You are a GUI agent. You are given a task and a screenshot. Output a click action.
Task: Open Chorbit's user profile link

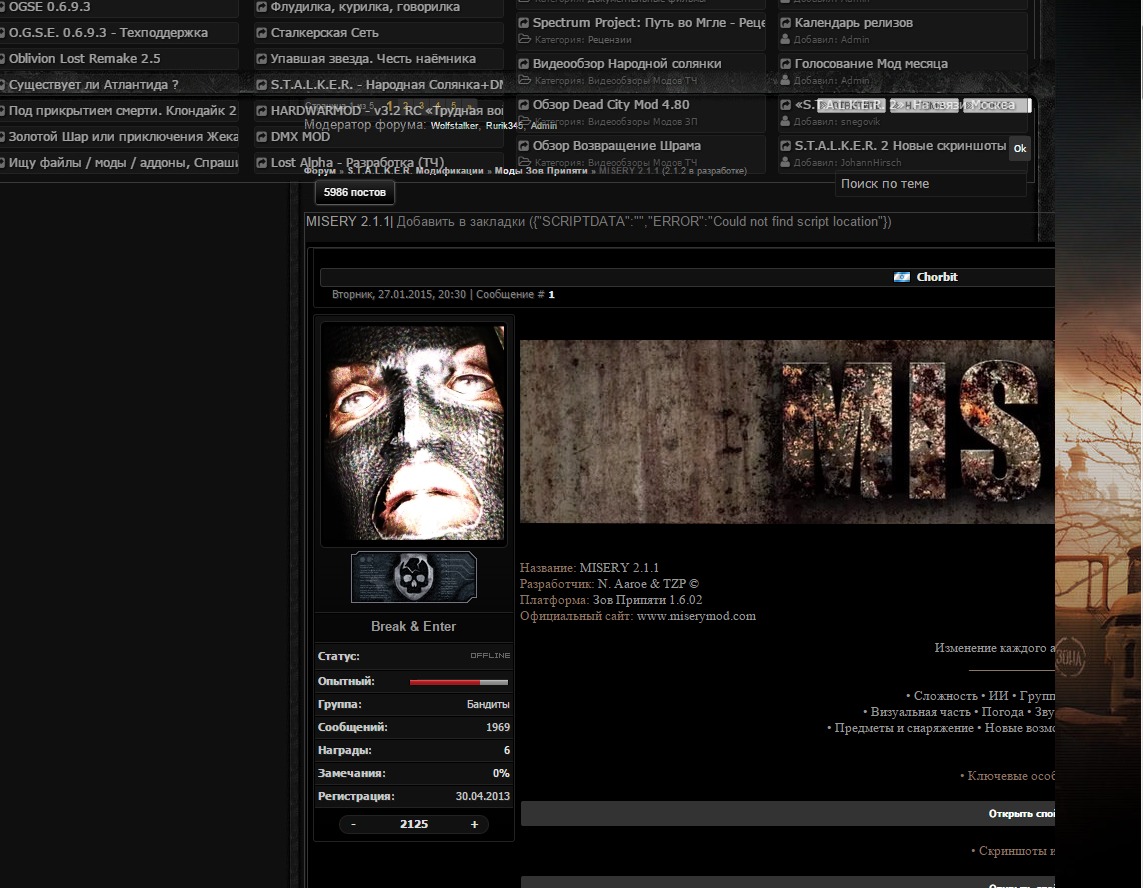click(937, 277)
